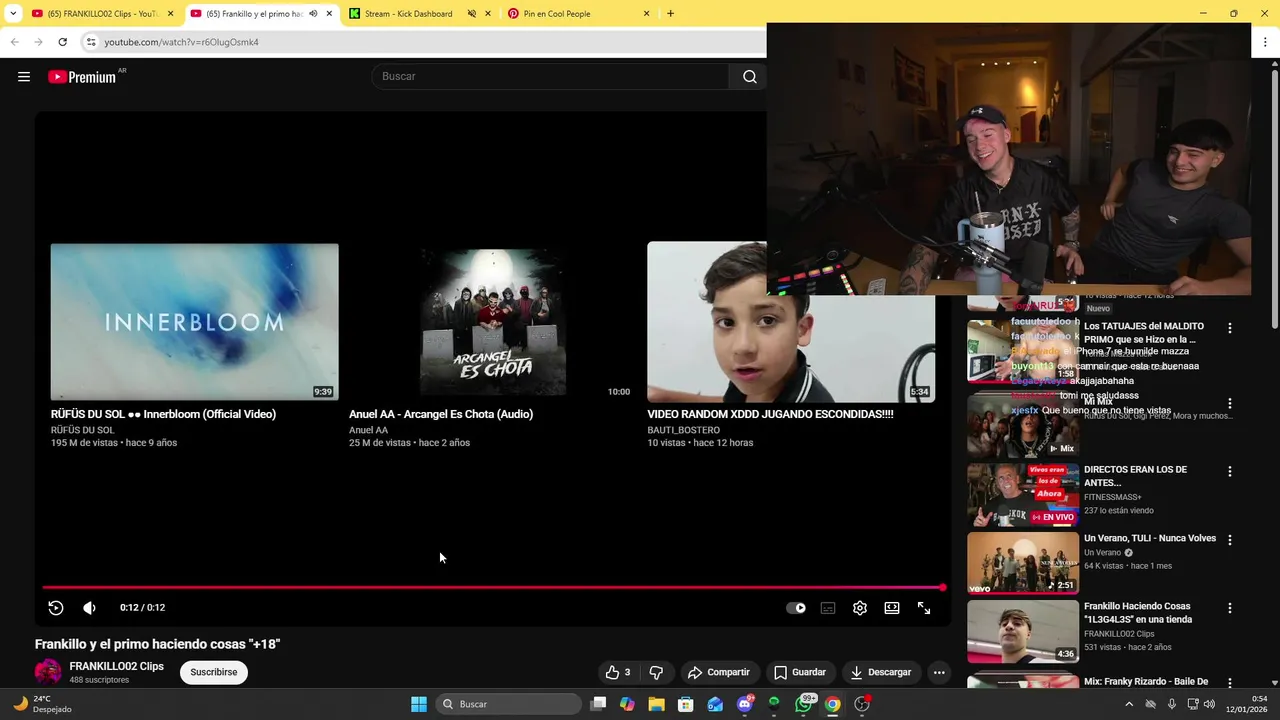Open the taskbar volume control
Viewport: 1280px width, 720px height.
pyautogui.click(x=1209, y=704)
